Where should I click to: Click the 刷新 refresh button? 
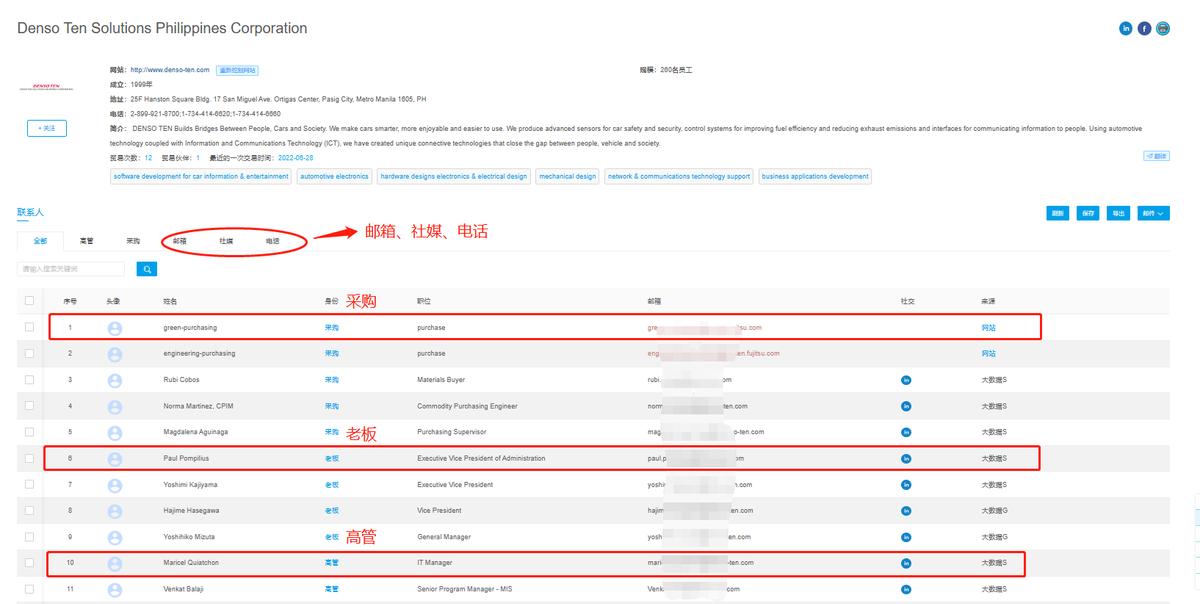pos(1057,213)
